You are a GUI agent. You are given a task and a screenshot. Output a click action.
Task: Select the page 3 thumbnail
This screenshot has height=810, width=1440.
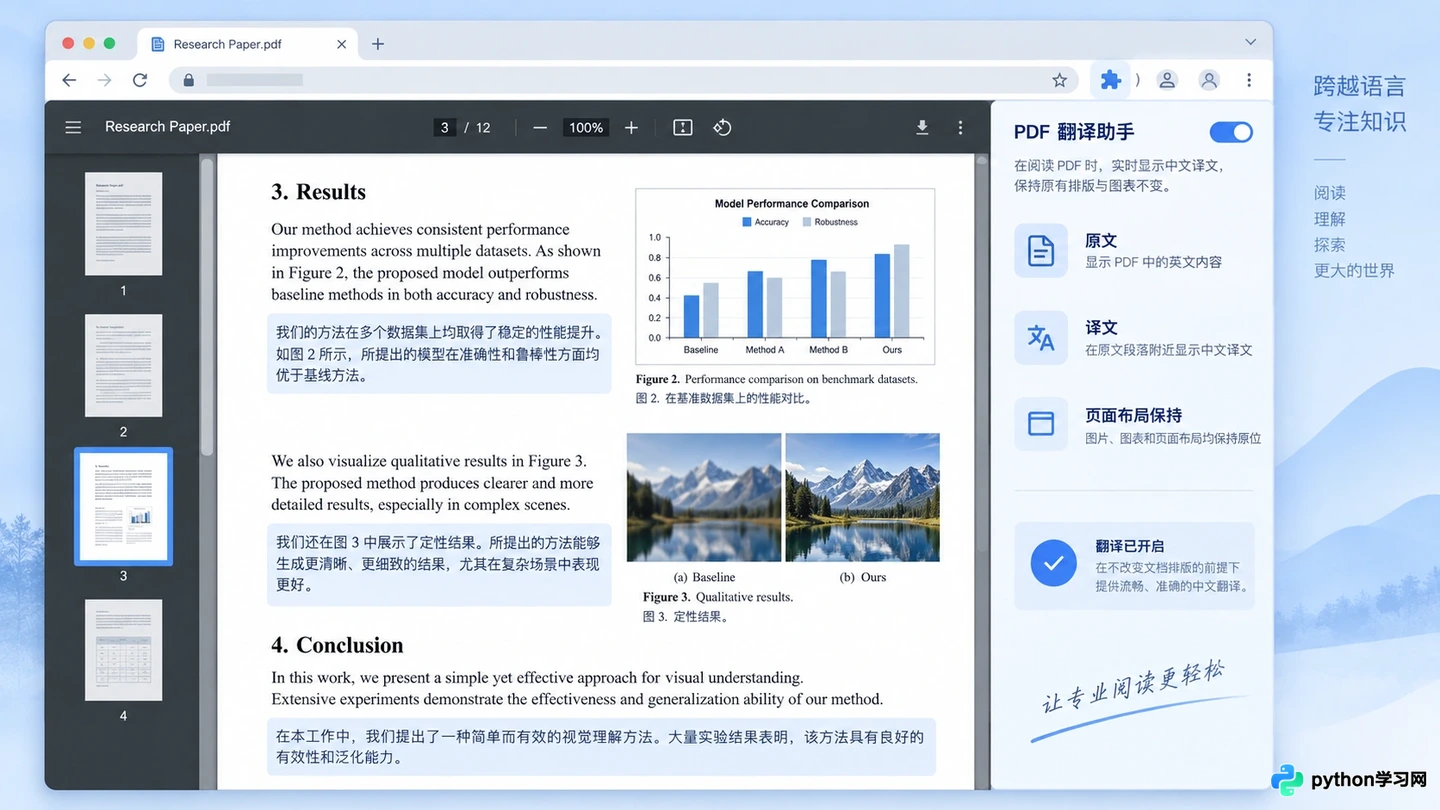[x=123, y=506]
